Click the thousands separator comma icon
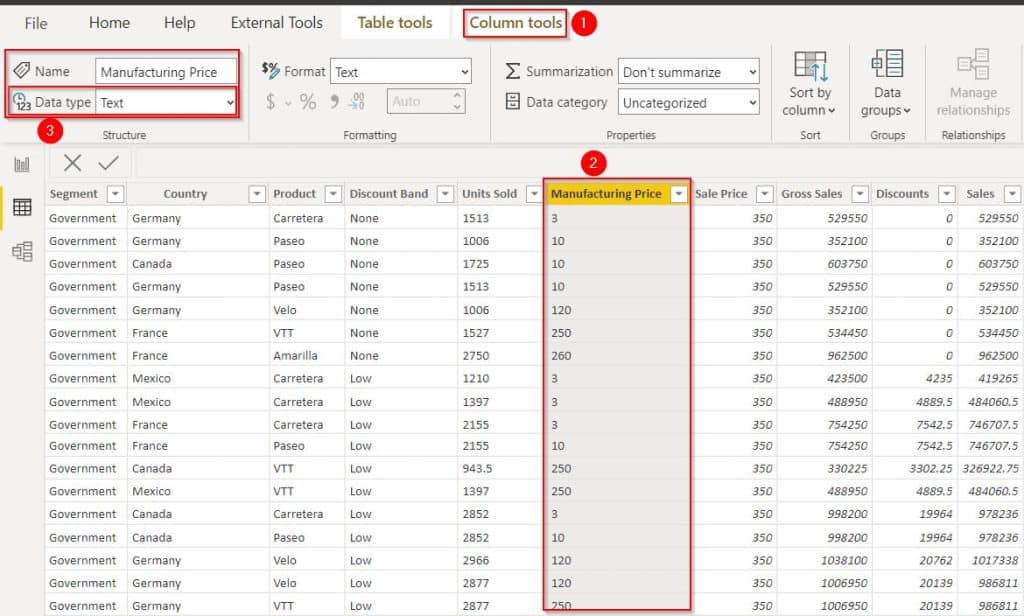This screenshot has height=616, width=1024. click(334, 101)
